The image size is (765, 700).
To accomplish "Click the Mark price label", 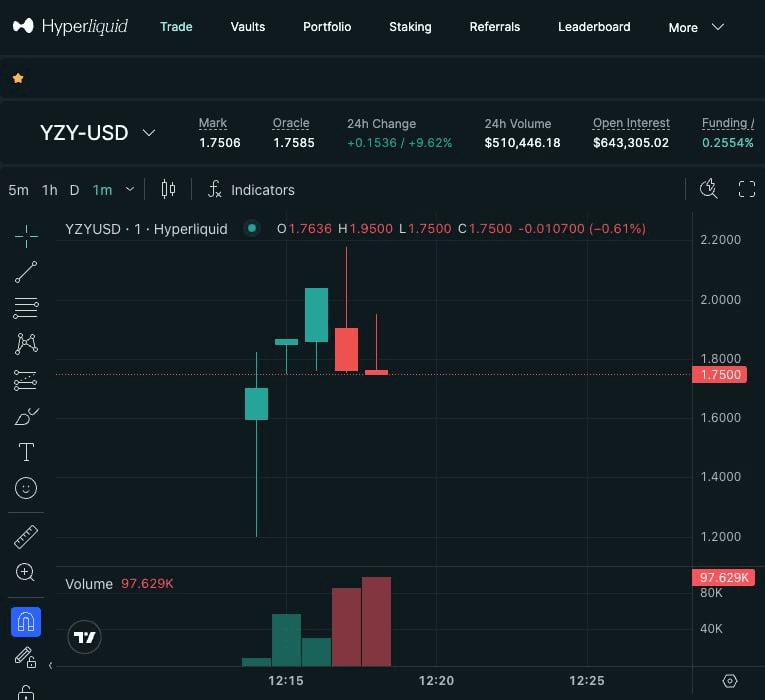I will point(213,123).
